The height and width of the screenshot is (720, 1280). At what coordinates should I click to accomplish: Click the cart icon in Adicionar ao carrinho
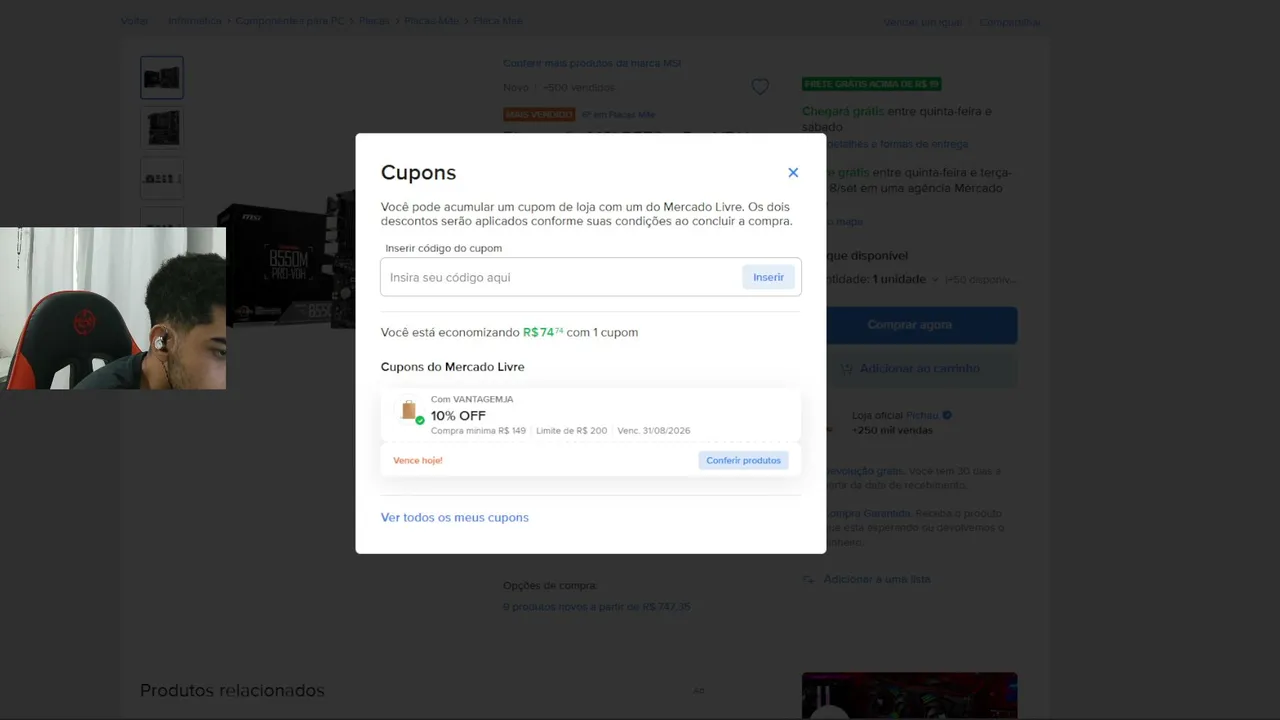pos(846,368)
